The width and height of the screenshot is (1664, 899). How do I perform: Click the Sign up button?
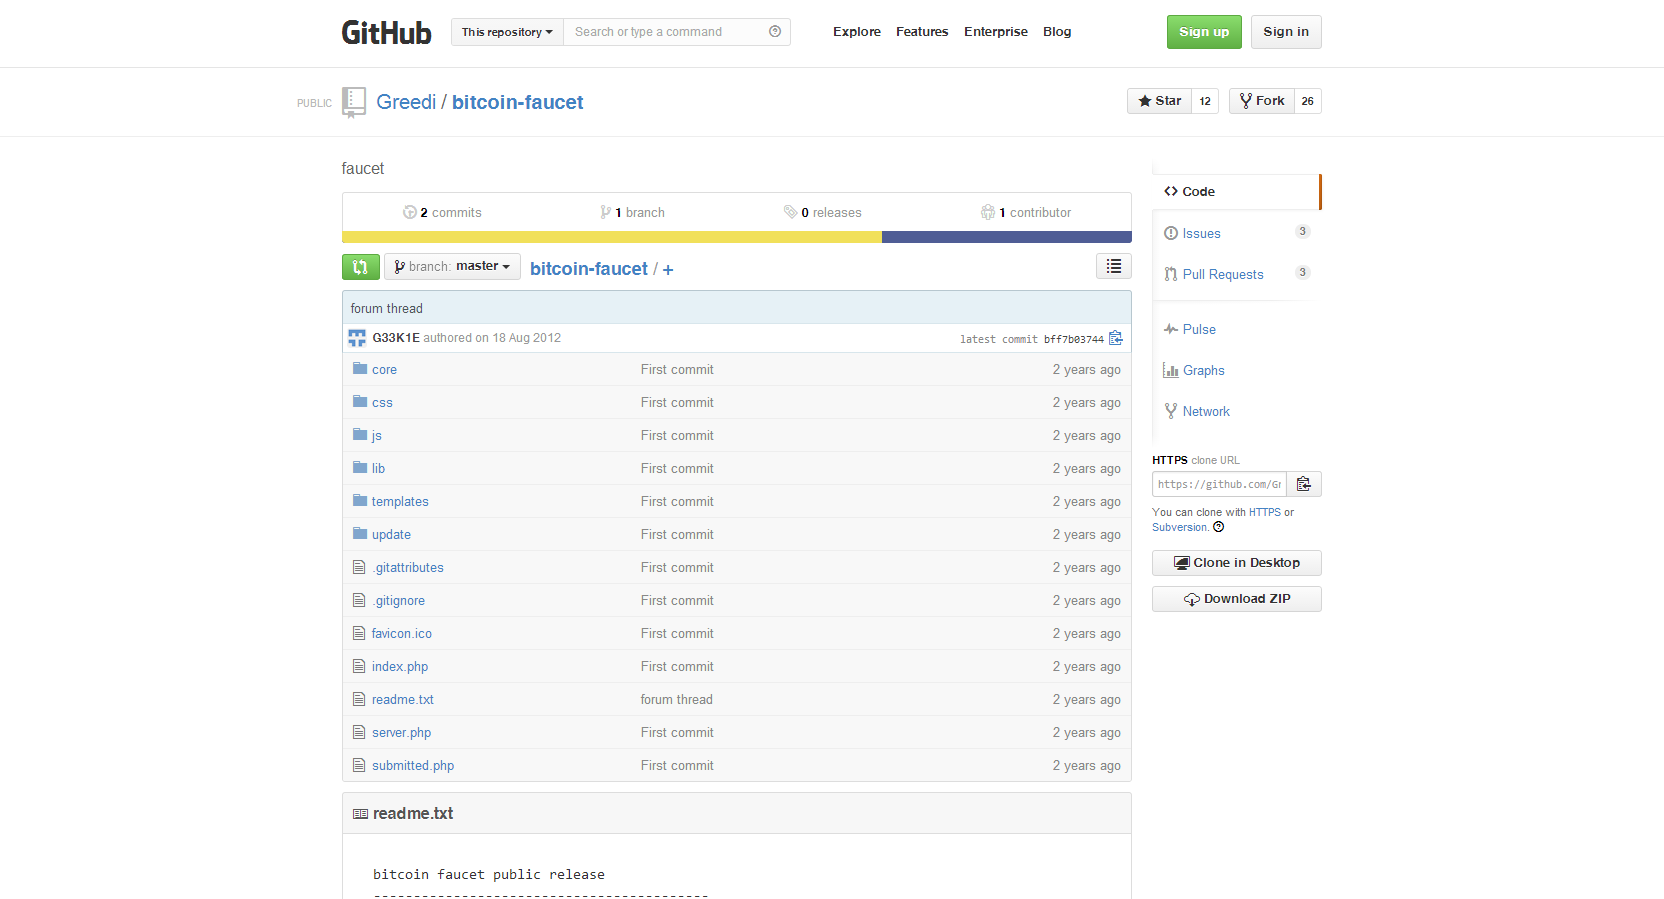tap(1204, 32)
